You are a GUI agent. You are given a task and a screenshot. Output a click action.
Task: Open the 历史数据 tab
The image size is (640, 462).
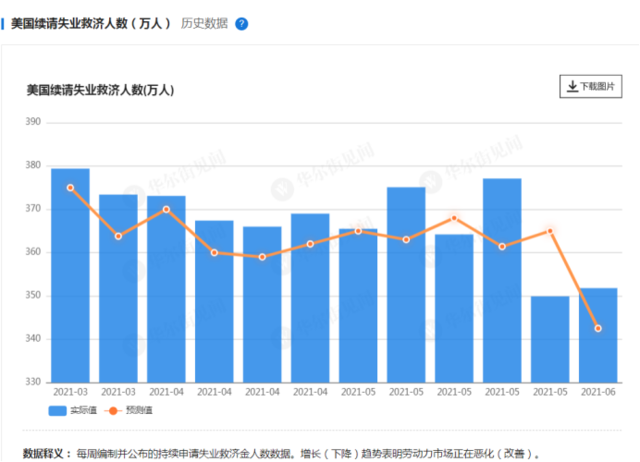tap(204, 24)
